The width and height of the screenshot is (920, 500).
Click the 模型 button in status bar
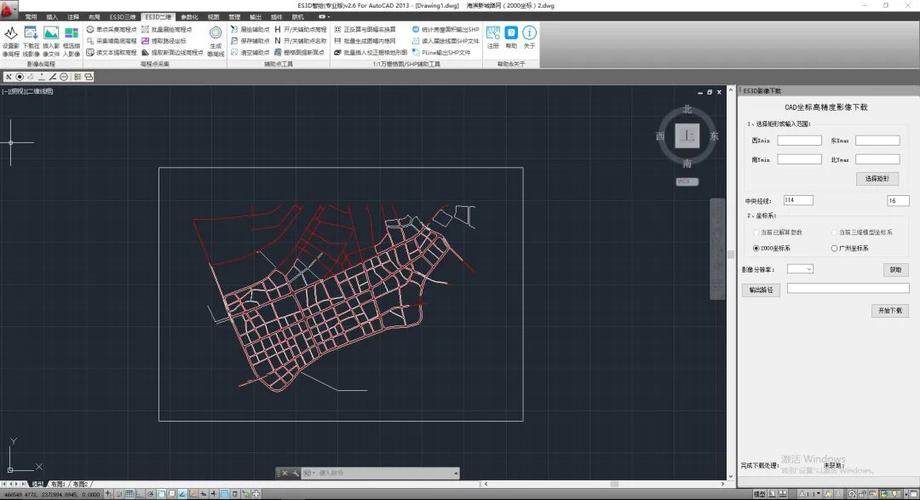(x=759, y=494)
